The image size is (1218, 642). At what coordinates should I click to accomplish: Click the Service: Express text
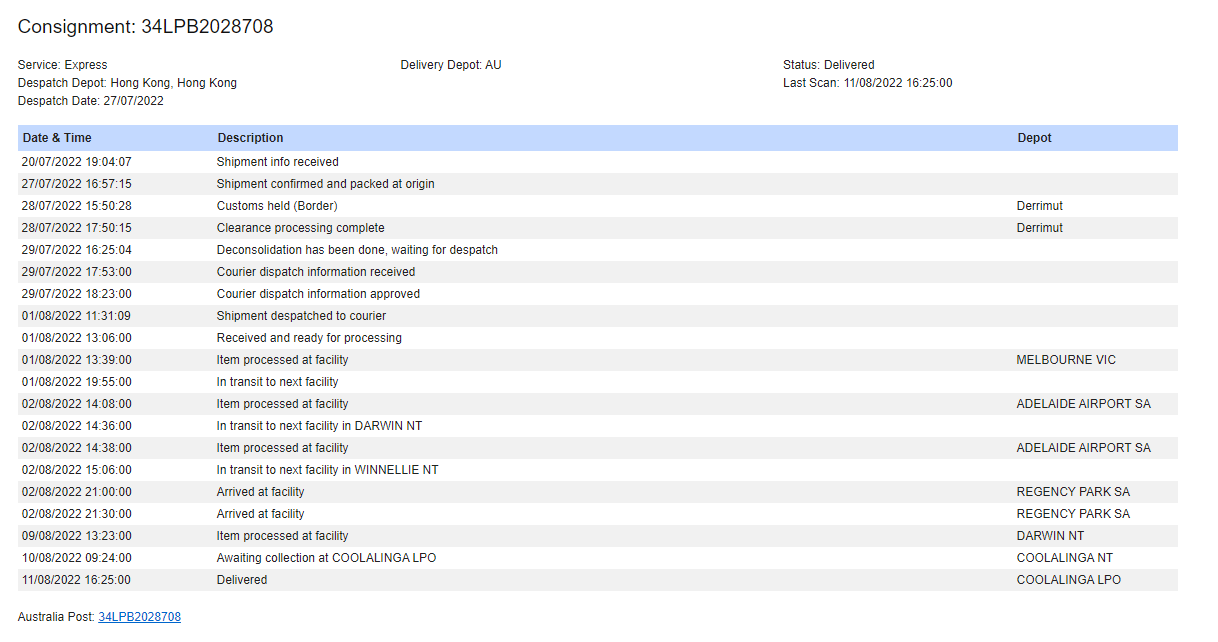pos(62,65)
